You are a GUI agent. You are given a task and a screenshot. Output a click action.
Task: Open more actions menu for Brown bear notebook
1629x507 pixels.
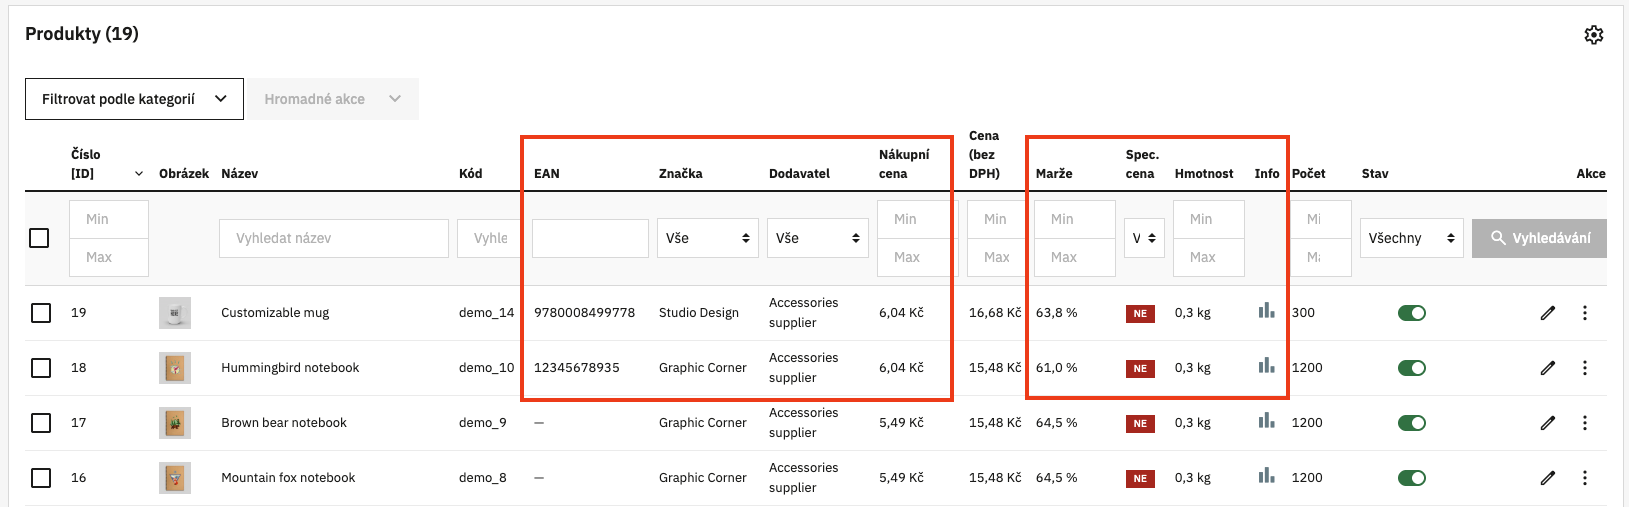(1585, 423)
